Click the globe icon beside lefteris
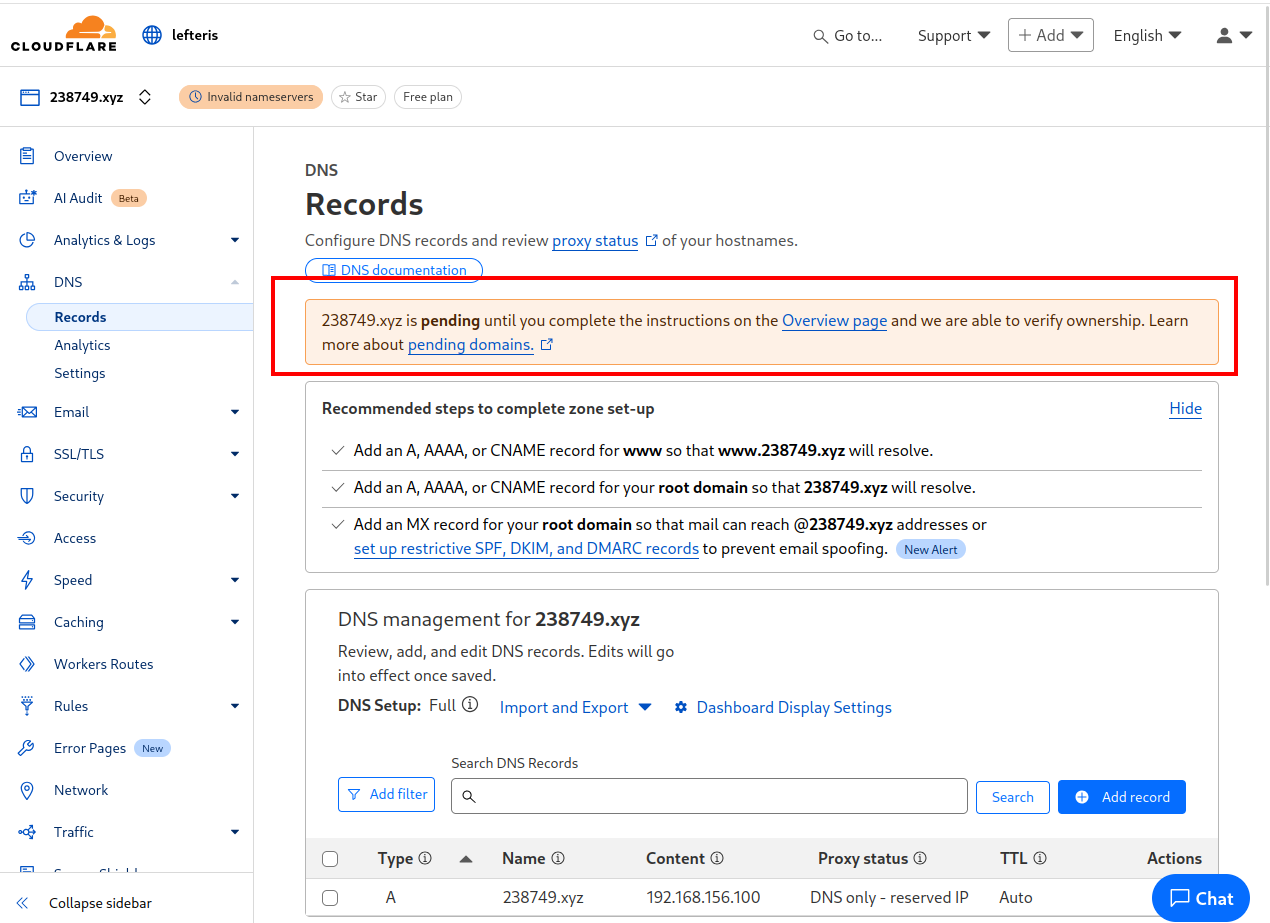 click(152, 35)
